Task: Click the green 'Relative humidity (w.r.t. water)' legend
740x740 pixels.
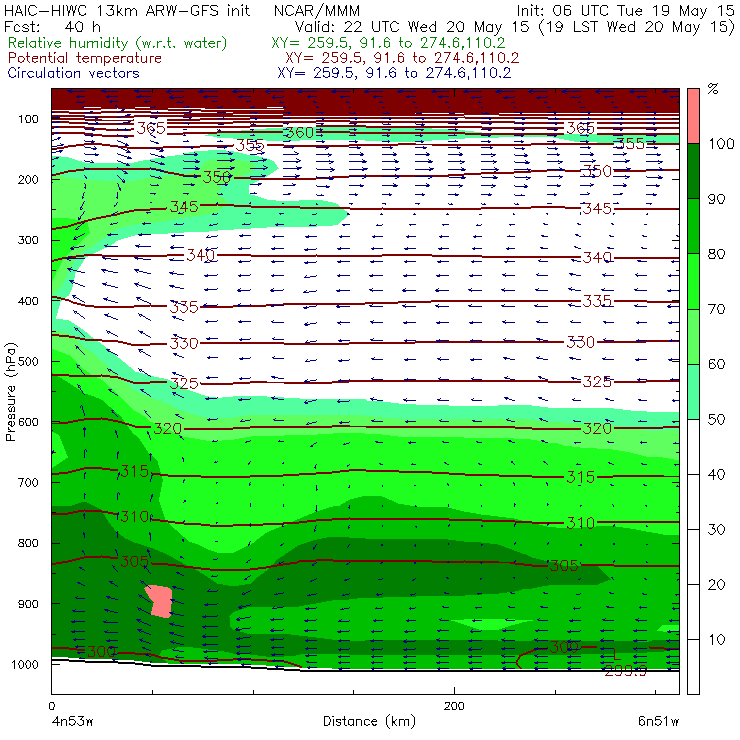Action: coord(118,43)
